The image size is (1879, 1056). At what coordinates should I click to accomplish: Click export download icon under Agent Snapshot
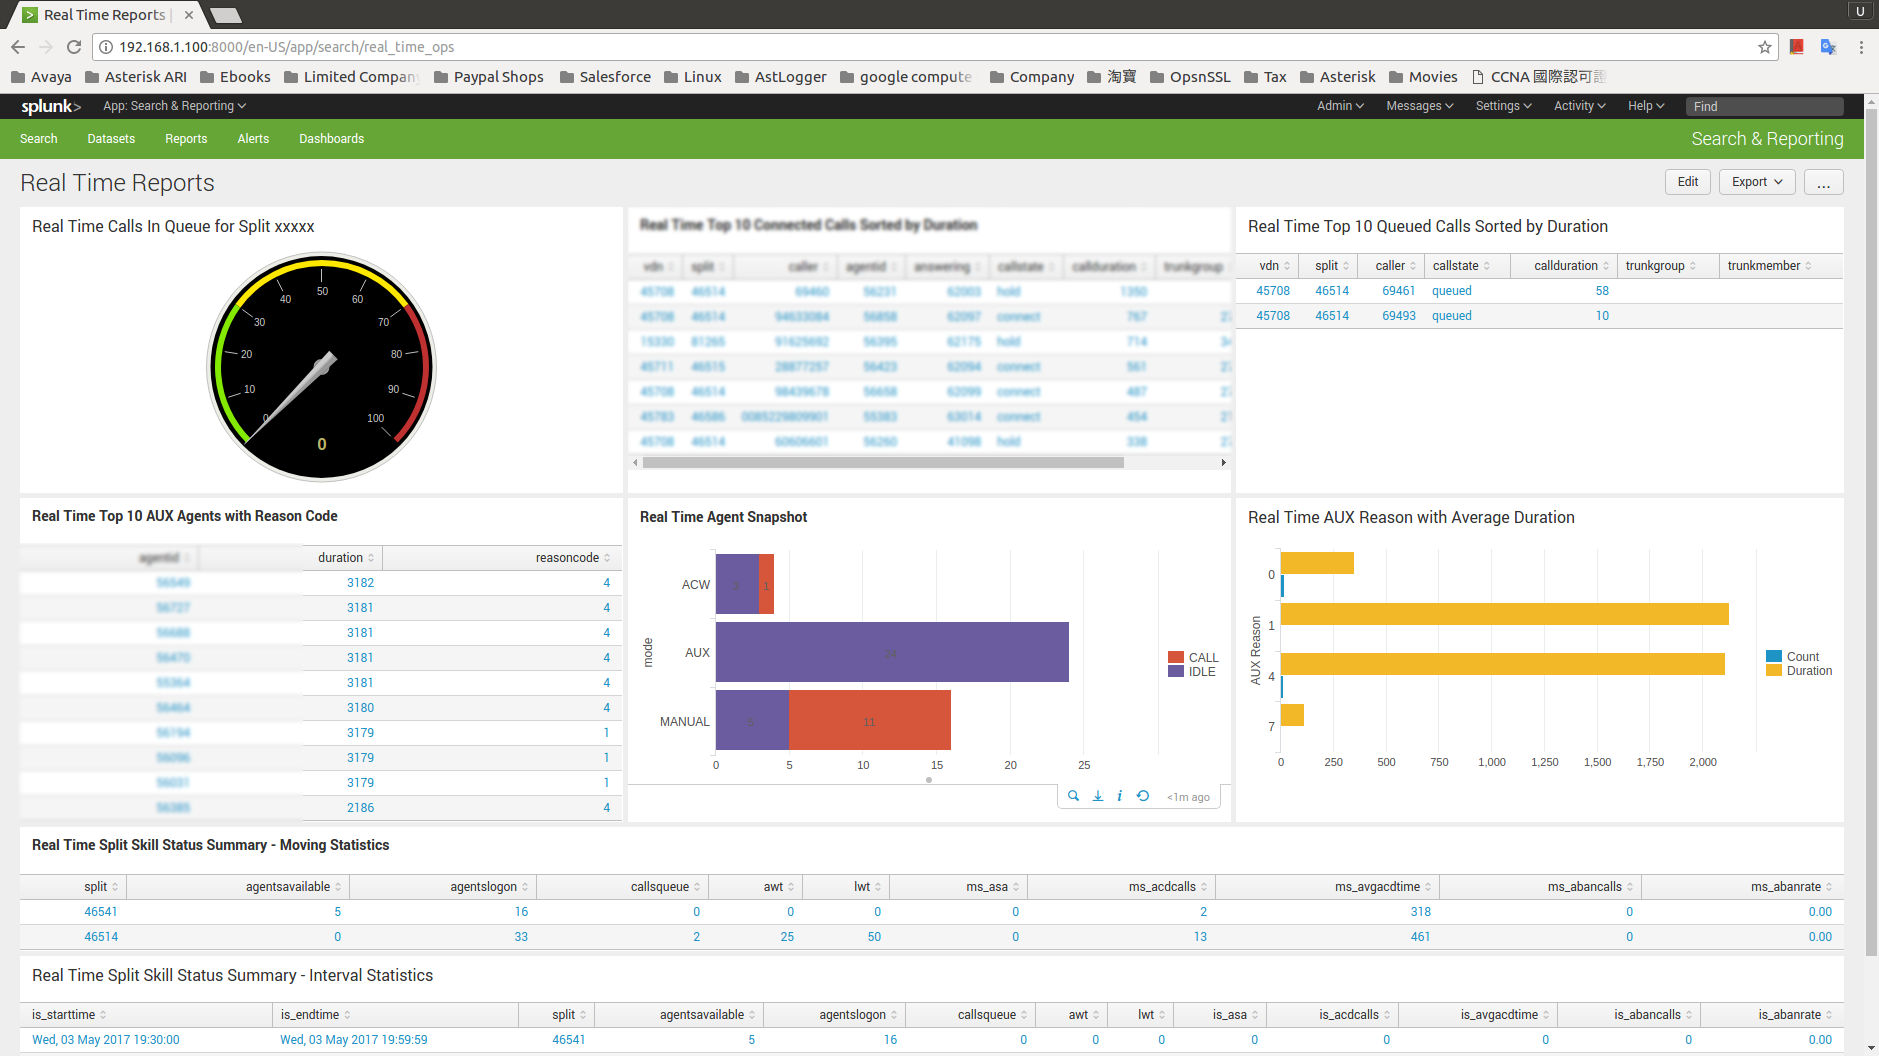1097,796
